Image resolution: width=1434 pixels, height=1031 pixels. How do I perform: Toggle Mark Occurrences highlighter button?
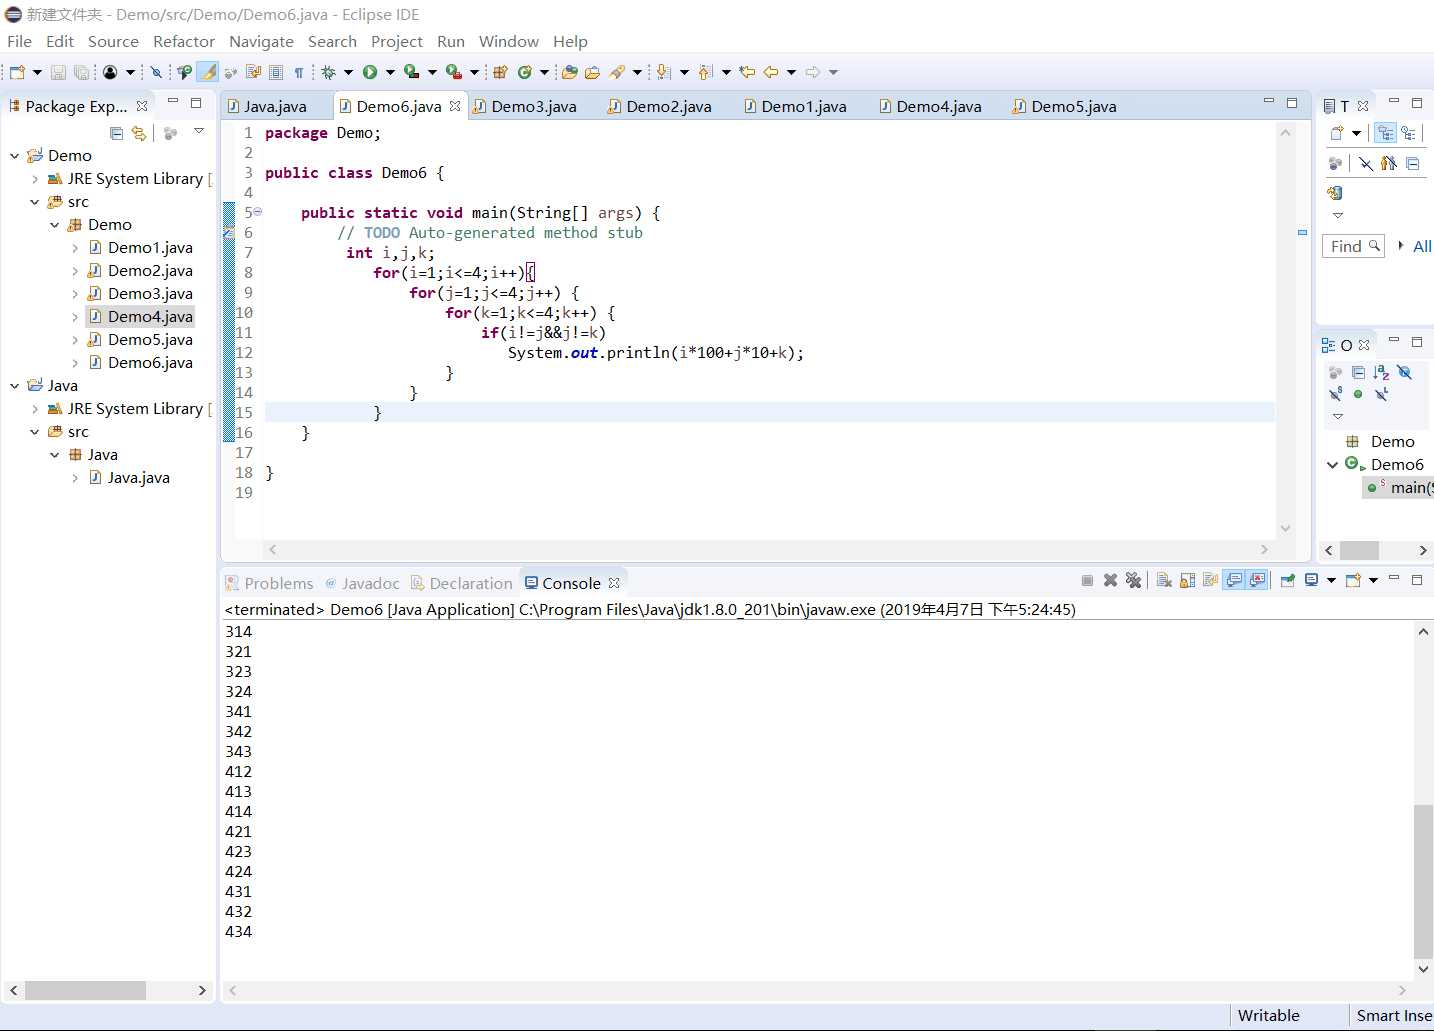[207, 72]
